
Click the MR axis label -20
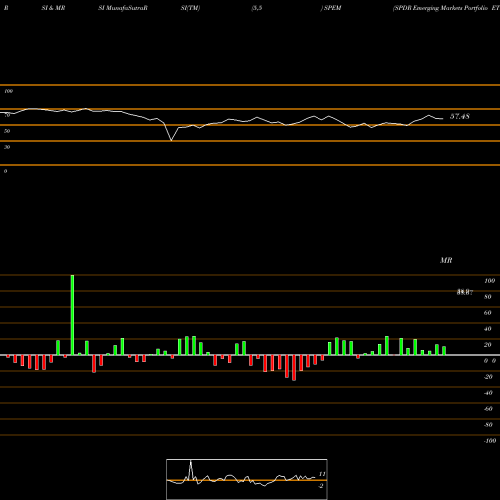tap(488, 377)
